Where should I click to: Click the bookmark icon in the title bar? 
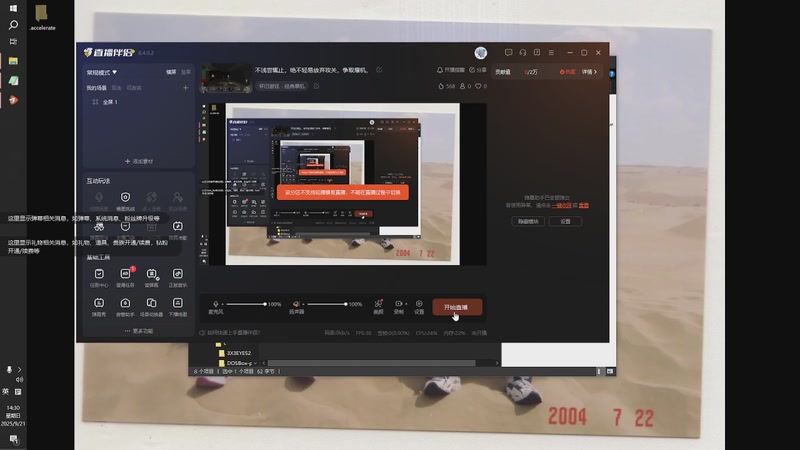[x=537, y=53]
